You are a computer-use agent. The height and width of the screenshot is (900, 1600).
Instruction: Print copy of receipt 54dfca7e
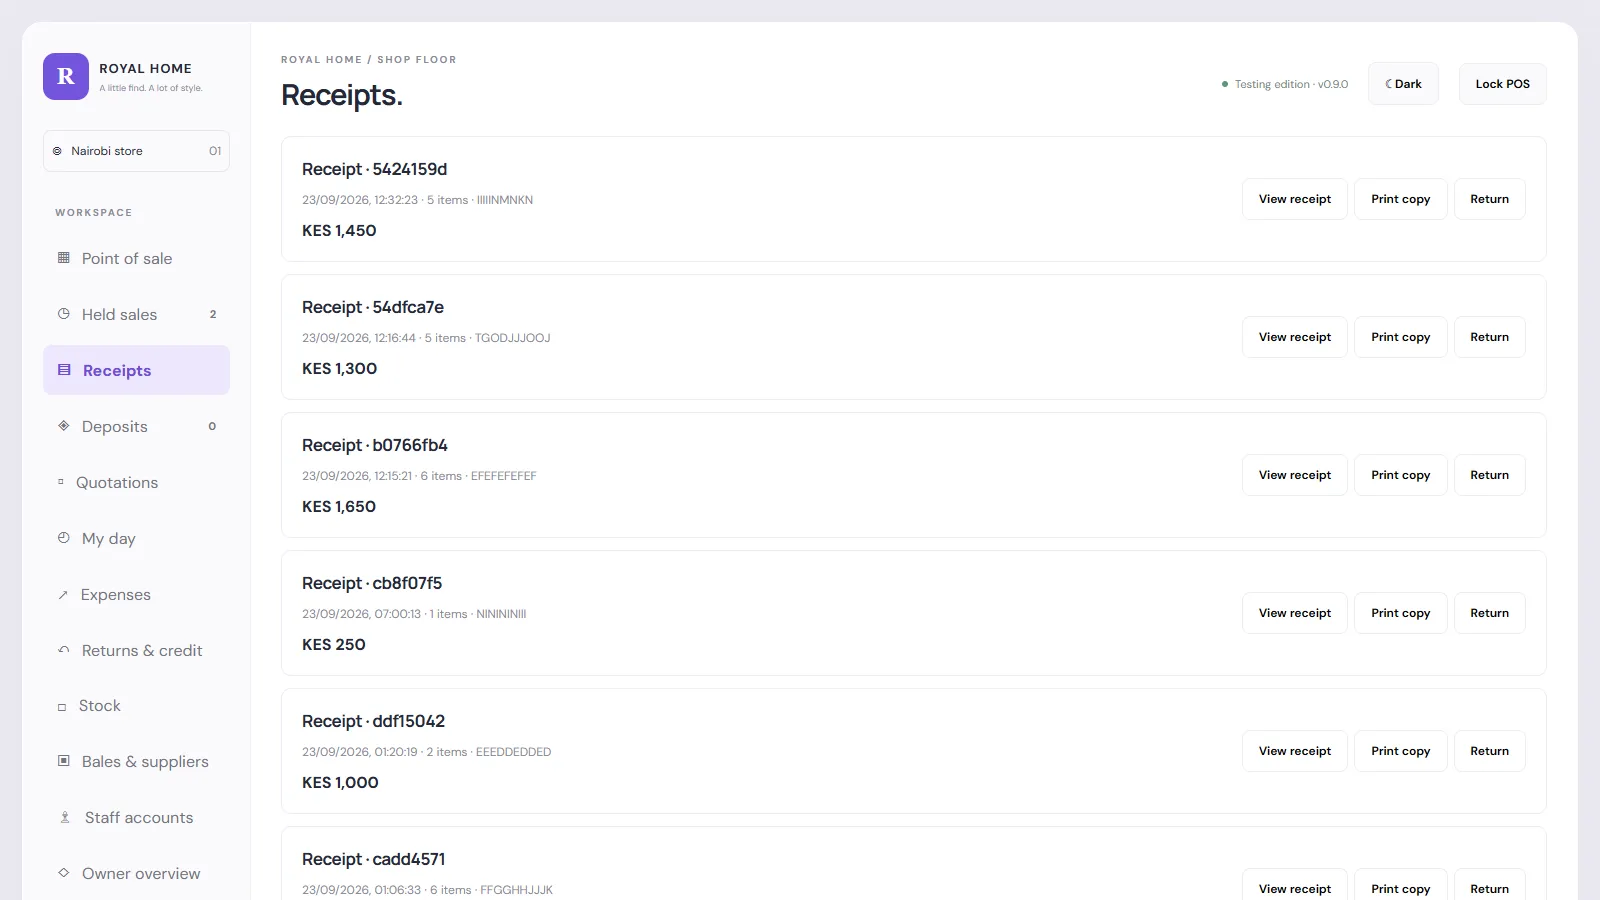click(x=1401, y=337)
